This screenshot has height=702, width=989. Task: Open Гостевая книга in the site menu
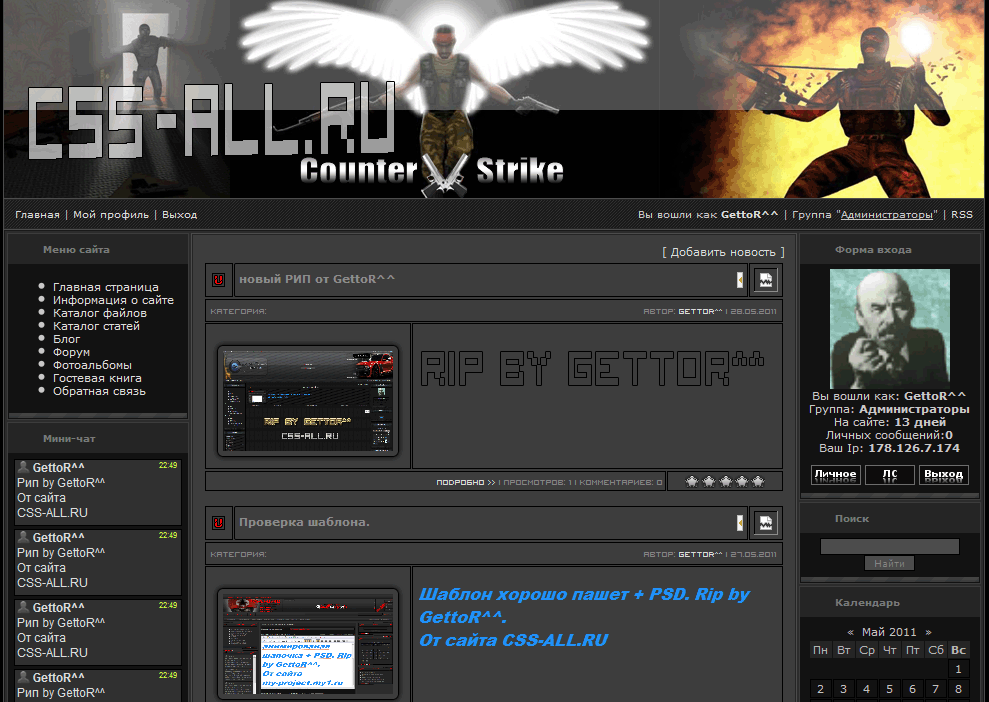point(97,378)
